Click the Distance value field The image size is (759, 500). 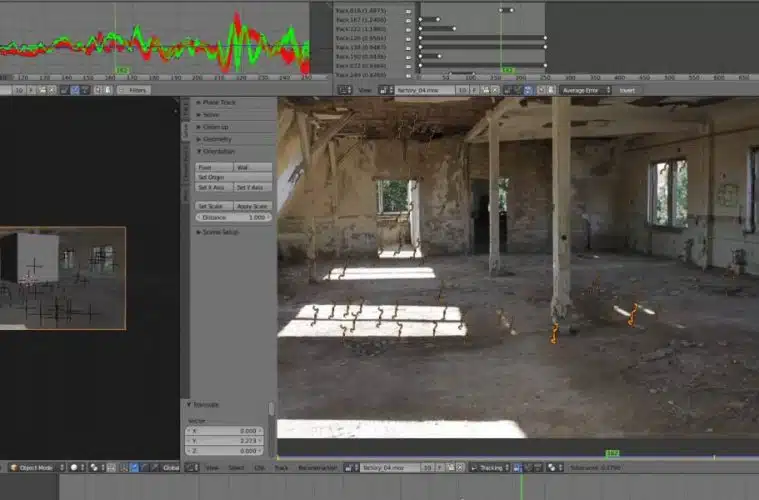coord(233,217)
